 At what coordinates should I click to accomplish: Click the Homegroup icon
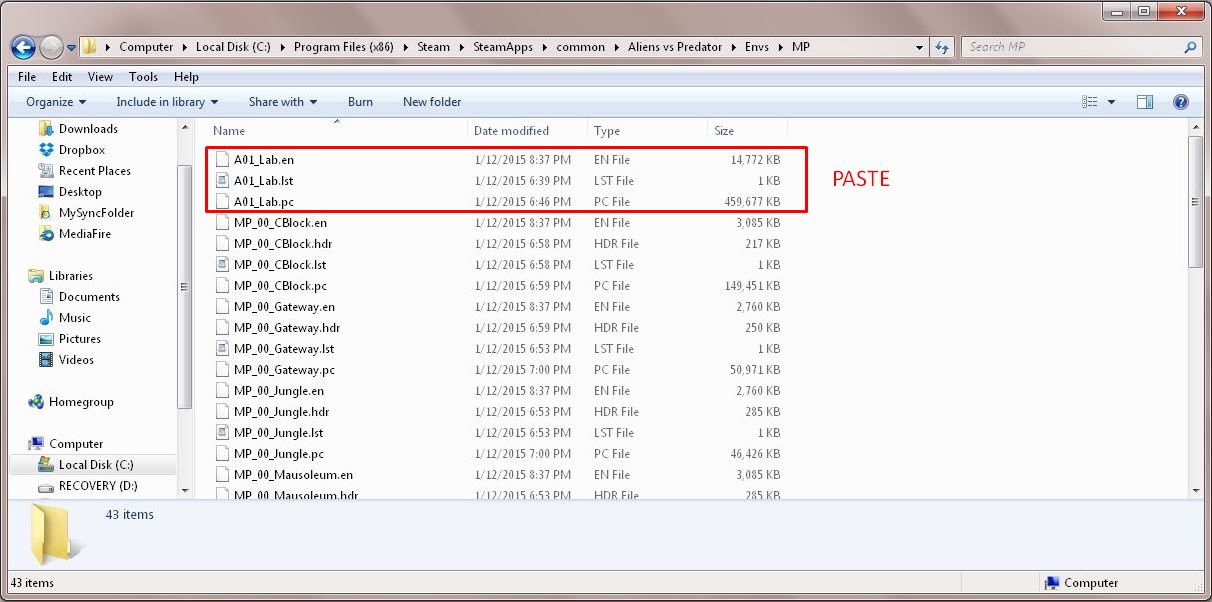35,402
